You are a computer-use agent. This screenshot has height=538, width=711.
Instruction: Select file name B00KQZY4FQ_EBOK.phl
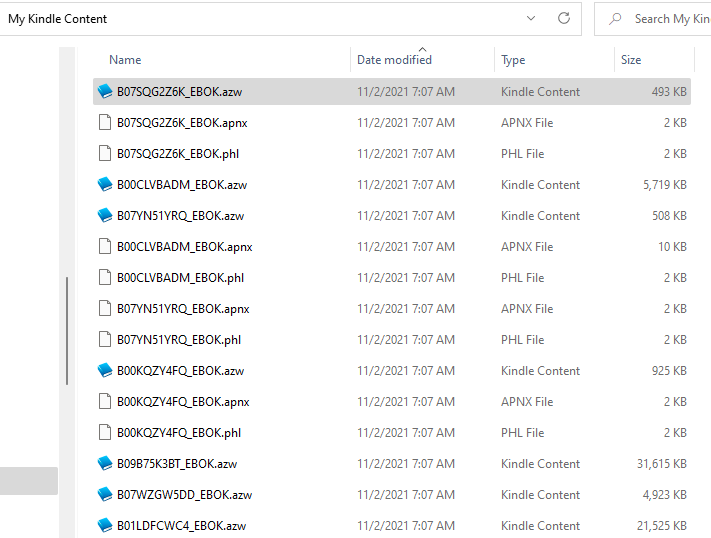tap(179, 433)
